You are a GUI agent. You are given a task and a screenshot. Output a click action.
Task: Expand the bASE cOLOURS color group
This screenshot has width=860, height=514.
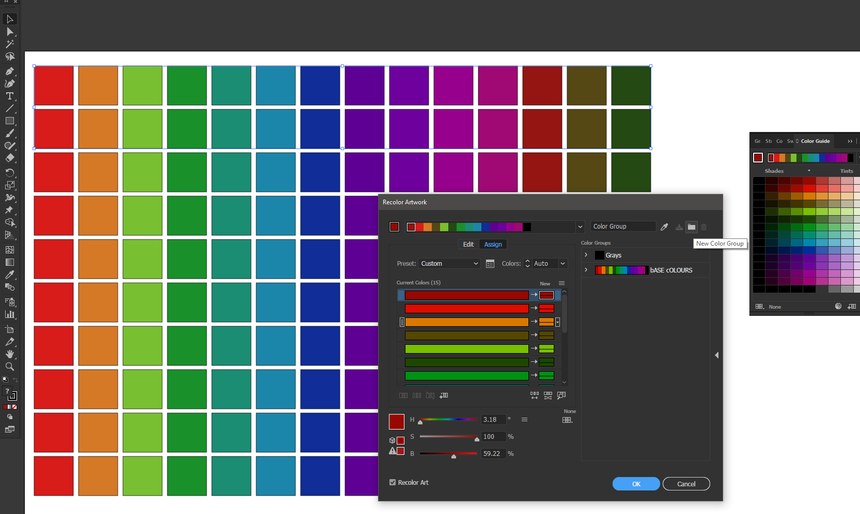pos(587,270)
